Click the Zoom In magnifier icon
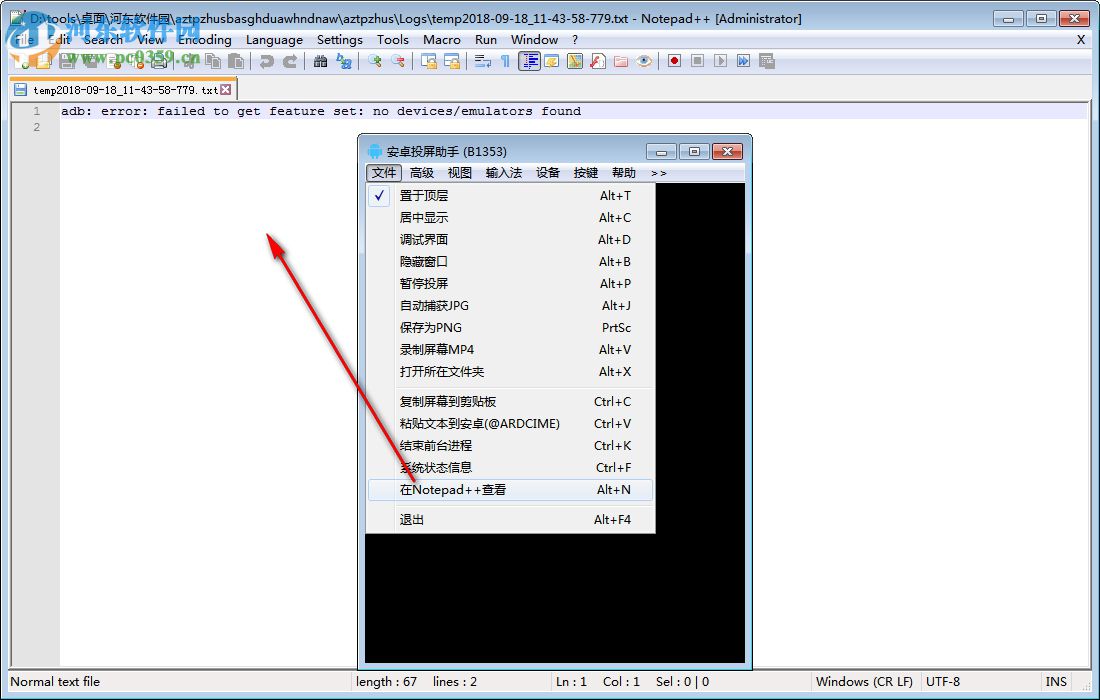The image size is (1100, 700). point(375,62)
